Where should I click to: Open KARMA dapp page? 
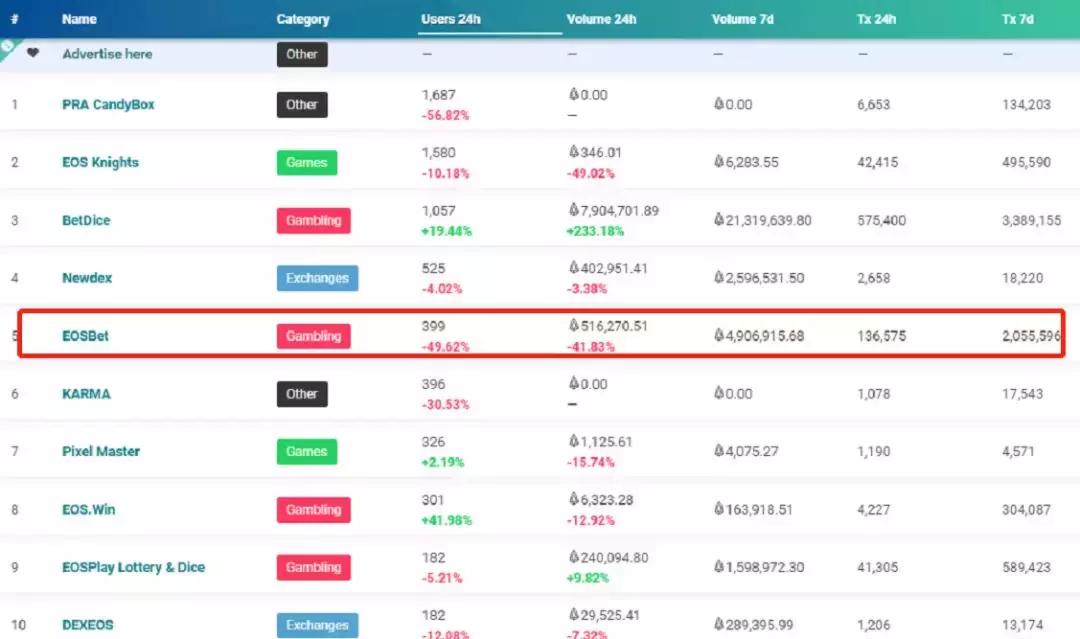coord(86,394)
